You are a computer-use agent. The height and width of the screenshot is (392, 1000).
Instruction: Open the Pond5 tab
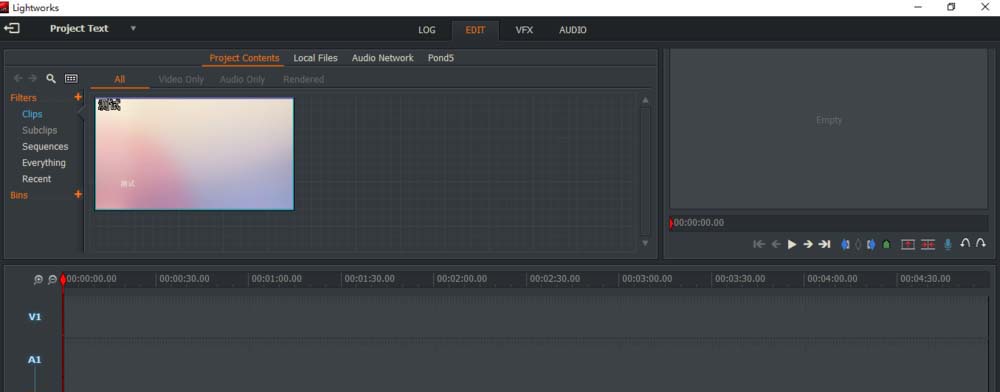[x=441, y=58]
